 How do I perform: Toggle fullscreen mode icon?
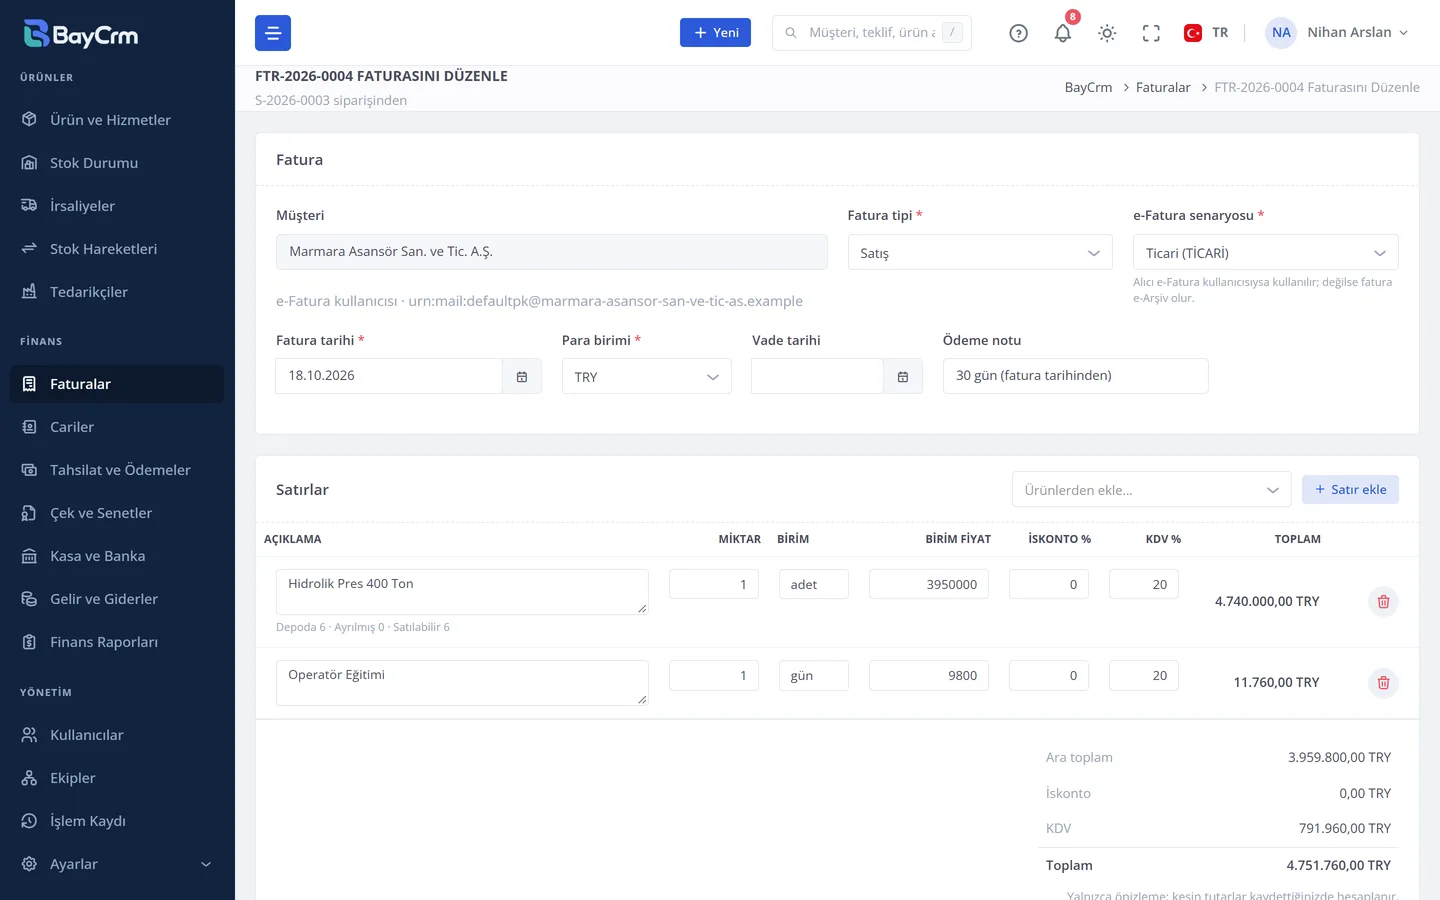point(1151,33)
